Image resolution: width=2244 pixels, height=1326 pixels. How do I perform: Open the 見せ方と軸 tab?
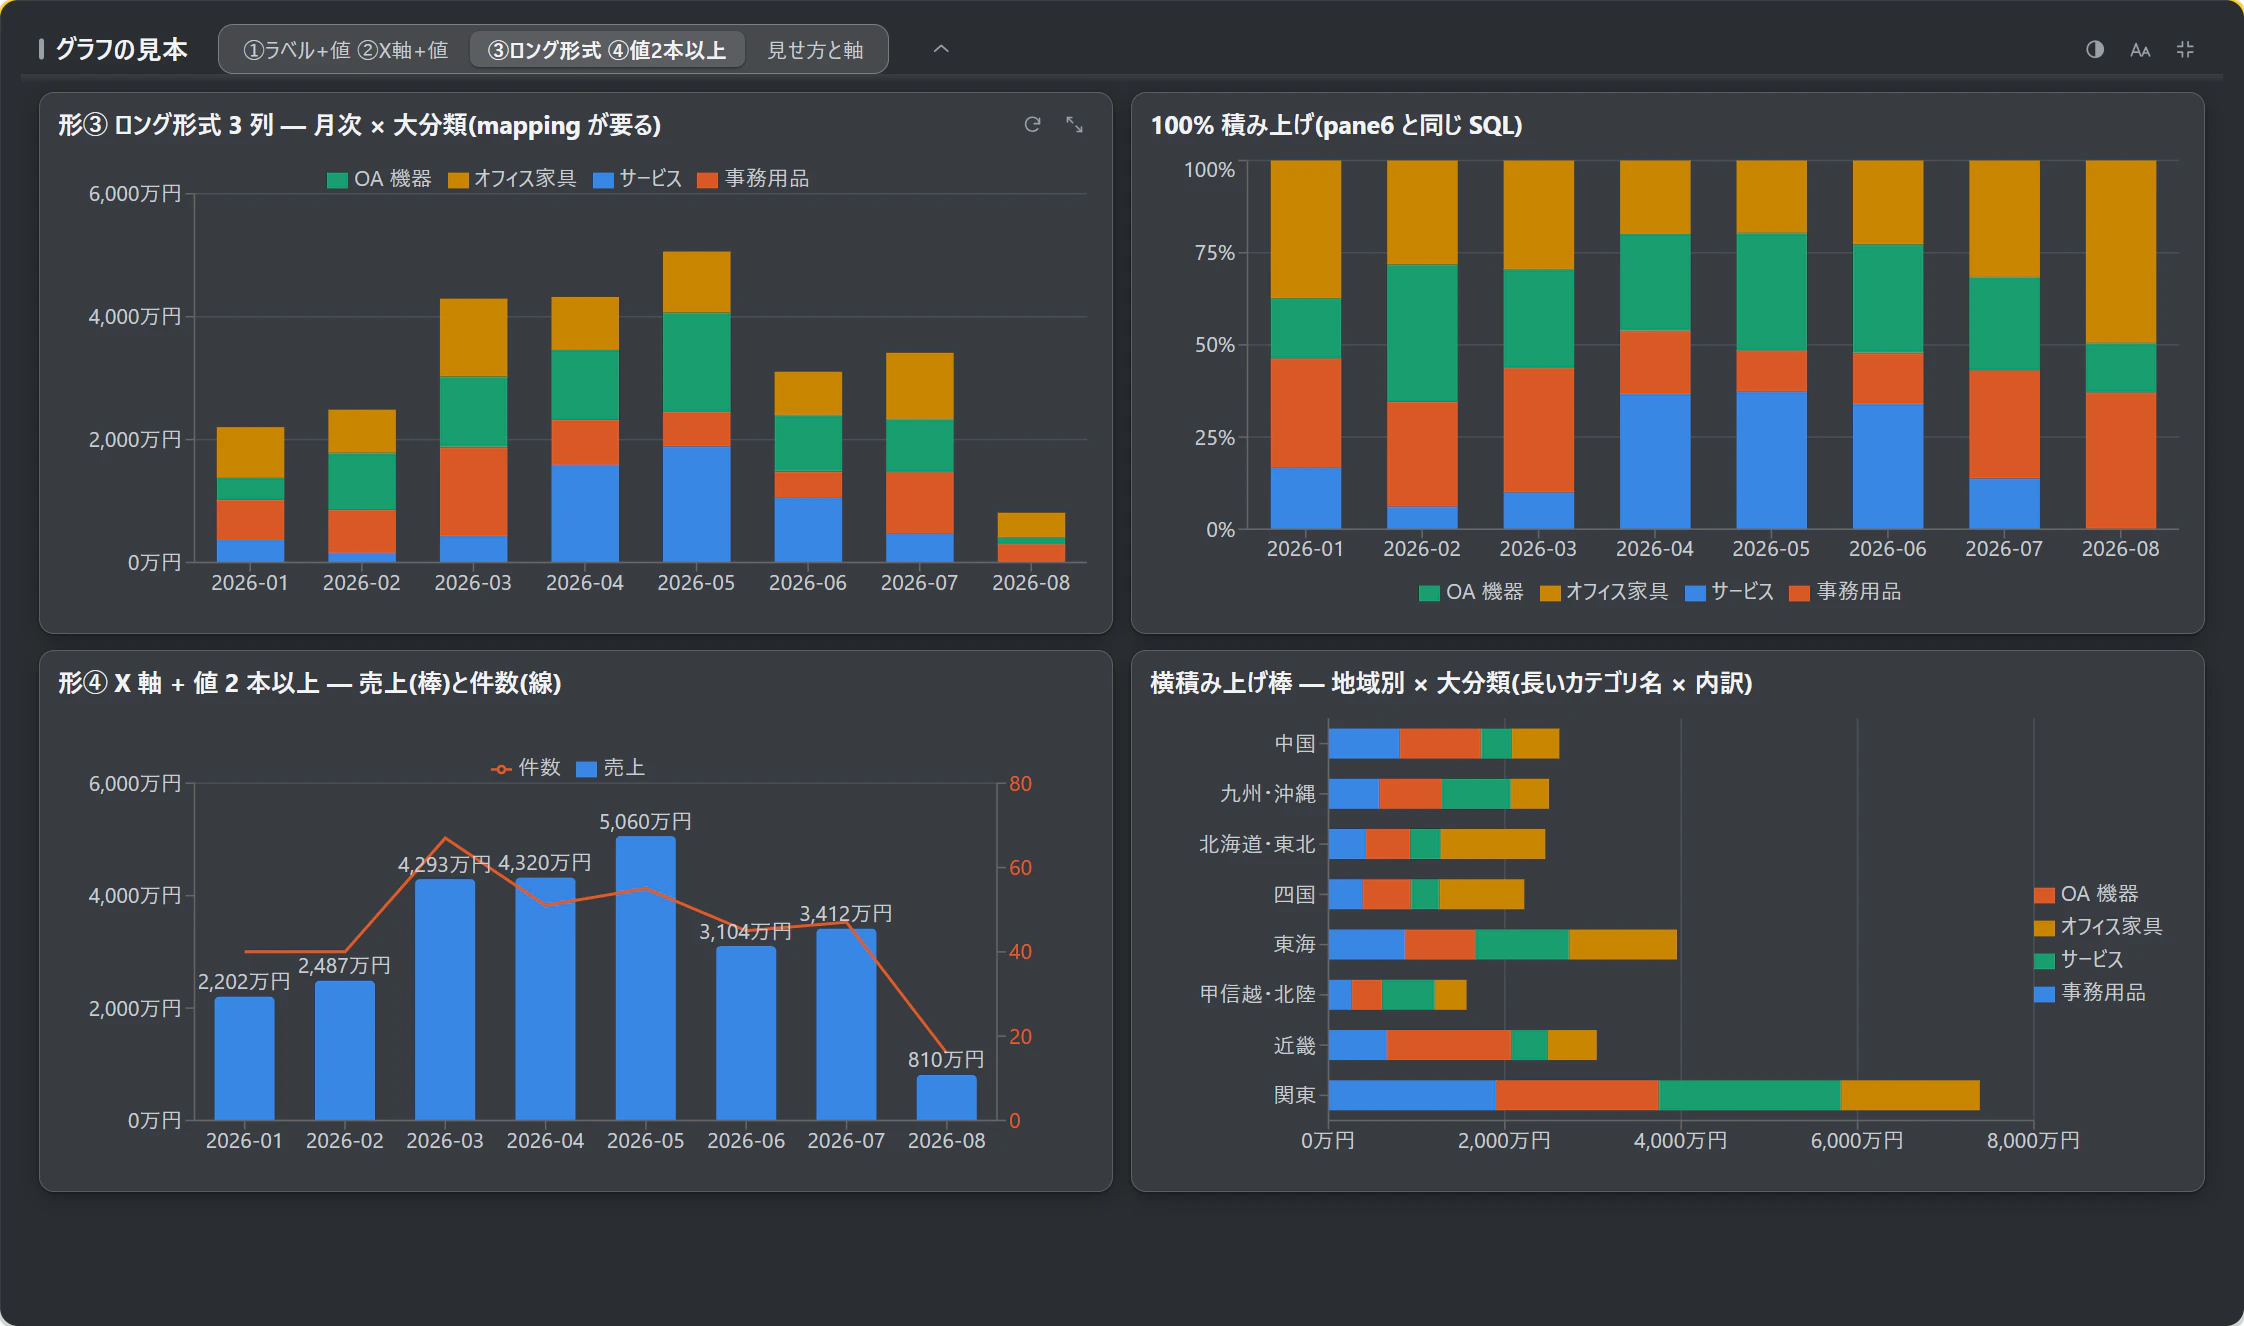815,50
